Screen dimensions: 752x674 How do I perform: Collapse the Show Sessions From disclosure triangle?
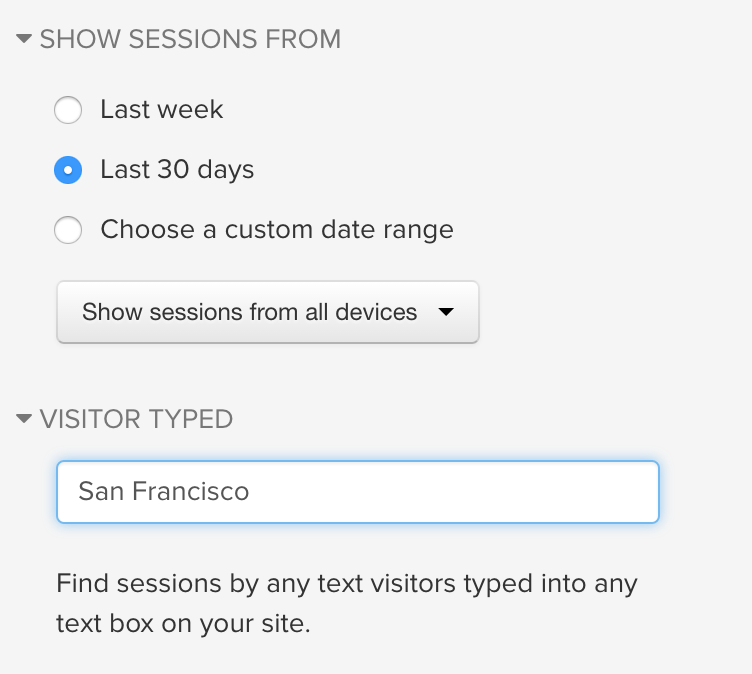point(24,38)
